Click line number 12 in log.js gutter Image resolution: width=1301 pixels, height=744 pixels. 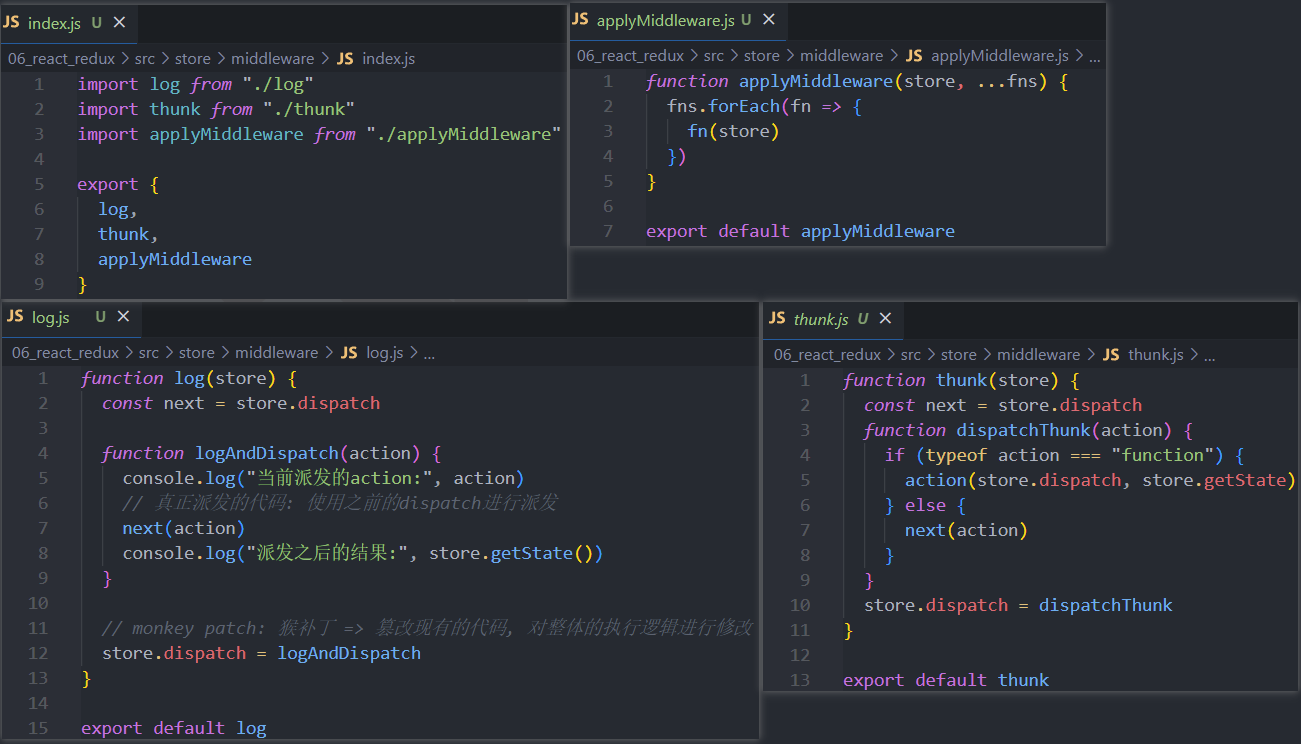click(38, 653)
